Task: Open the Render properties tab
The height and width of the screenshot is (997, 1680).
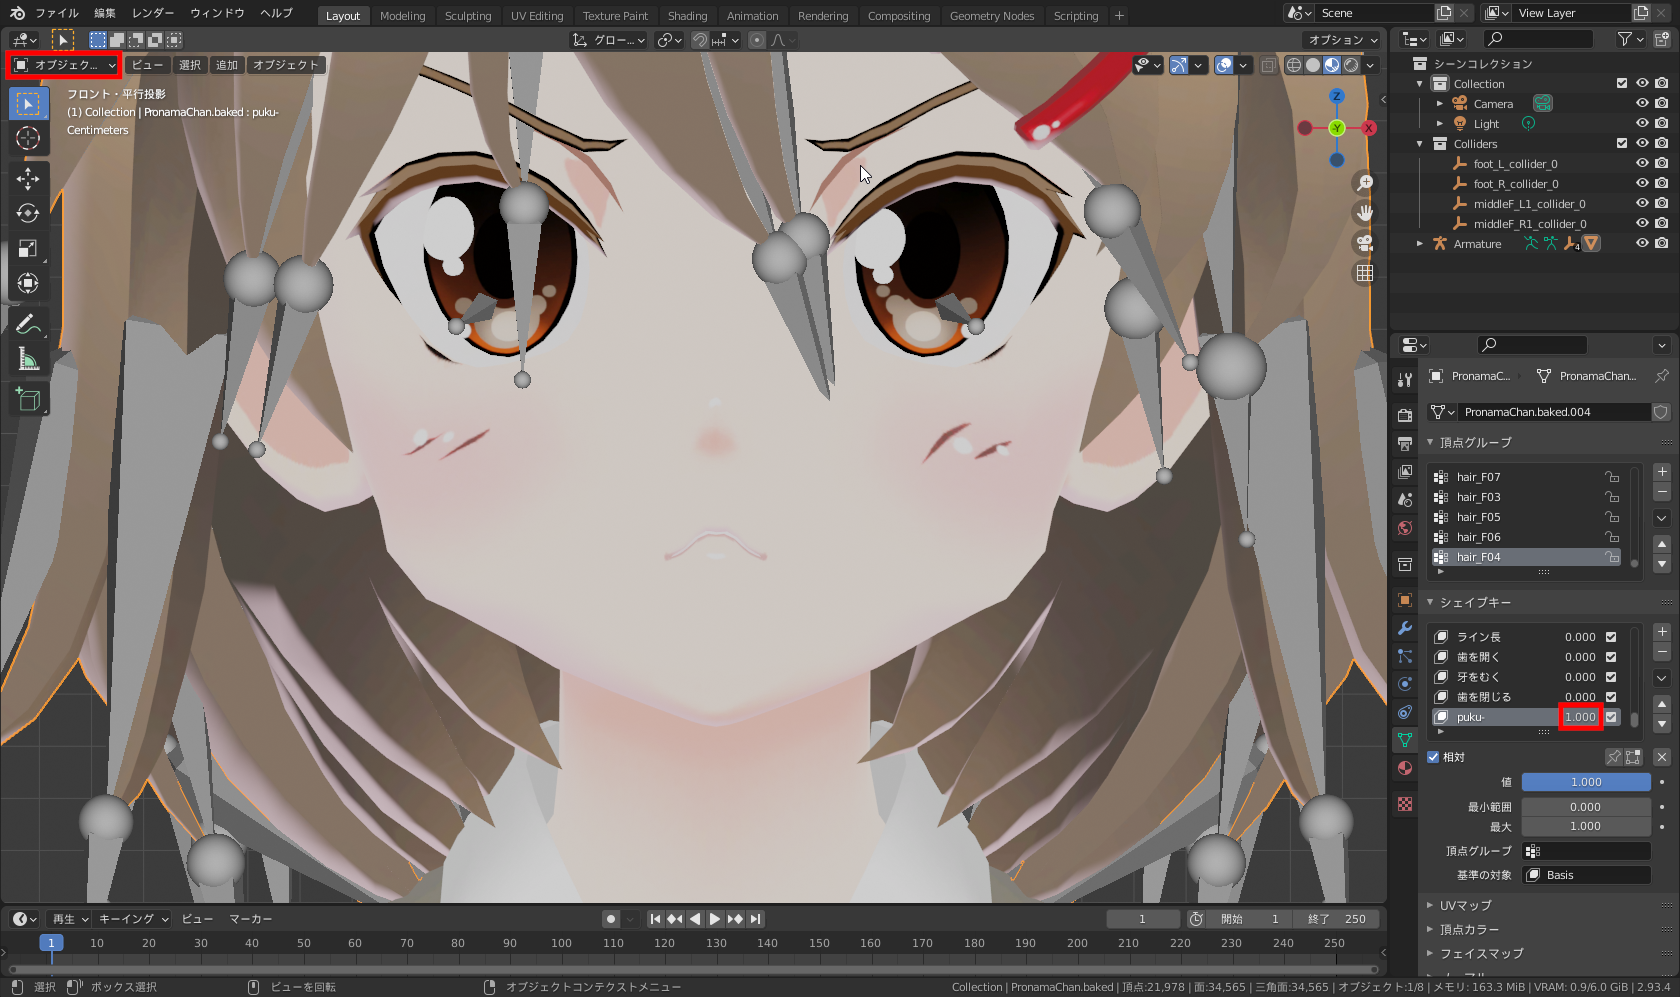Action: tap(1405, 415)
